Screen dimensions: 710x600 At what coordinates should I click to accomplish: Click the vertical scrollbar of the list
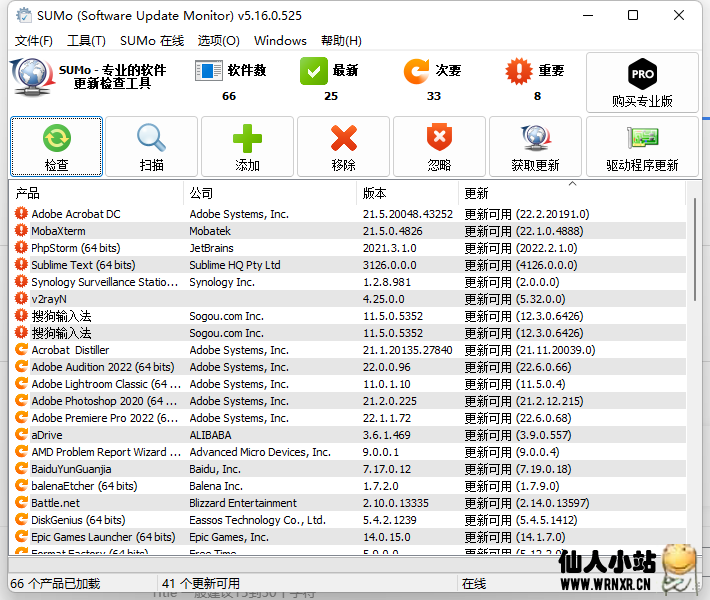[695, 249]
